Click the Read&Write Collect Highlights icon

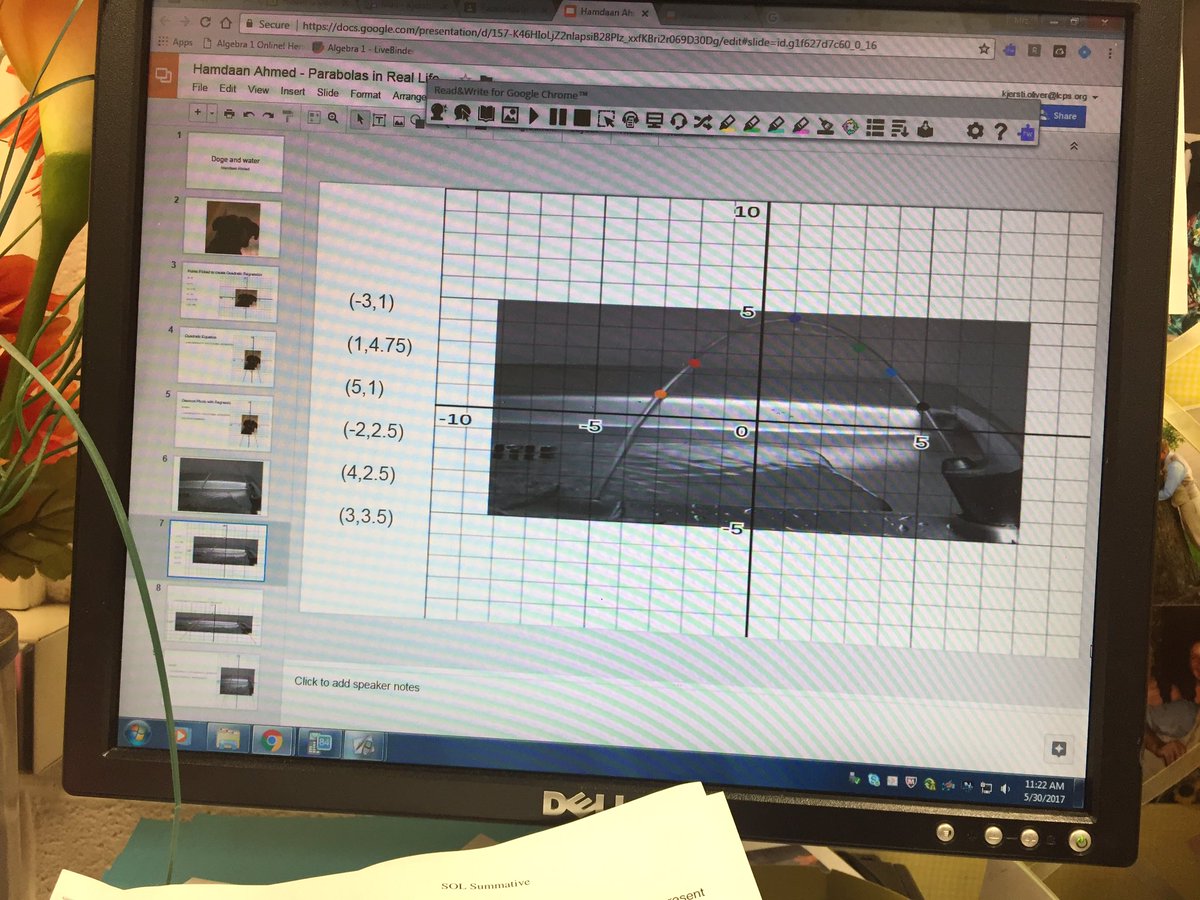[850, 126]
